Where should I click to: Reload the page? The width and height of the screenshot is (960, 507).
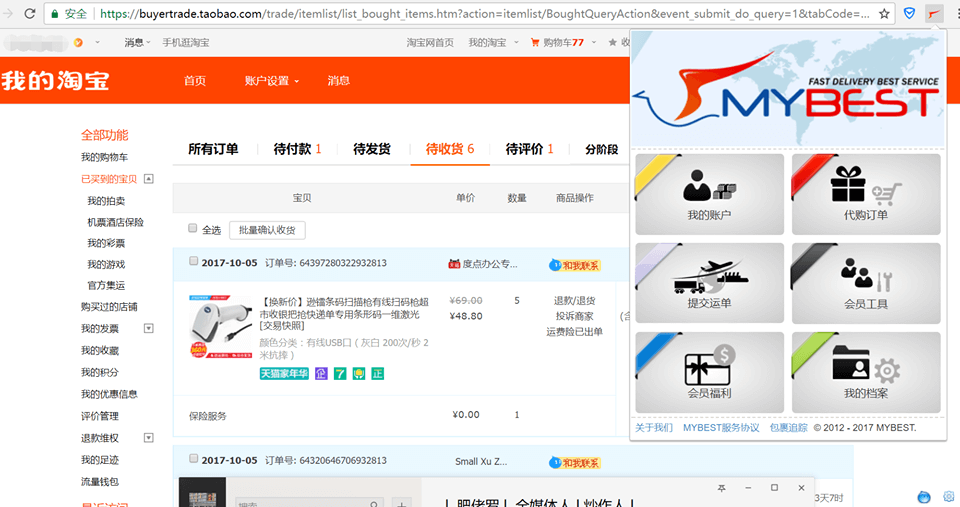[29, 13]
